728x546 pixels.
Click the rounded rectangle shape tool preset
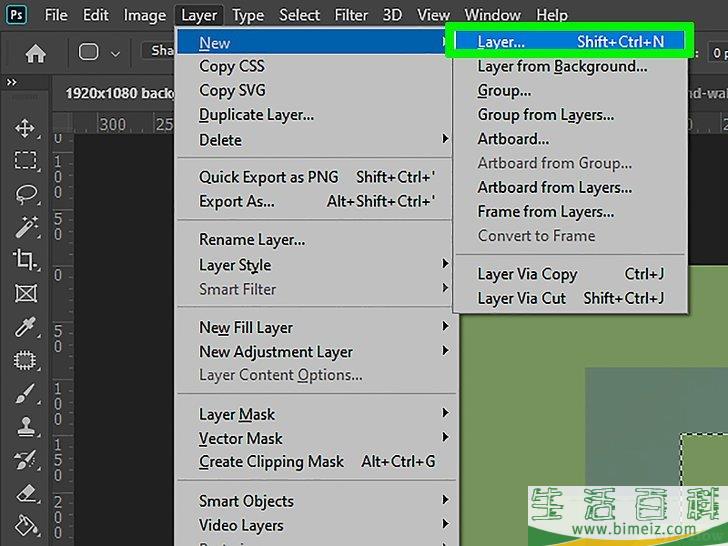88,52
